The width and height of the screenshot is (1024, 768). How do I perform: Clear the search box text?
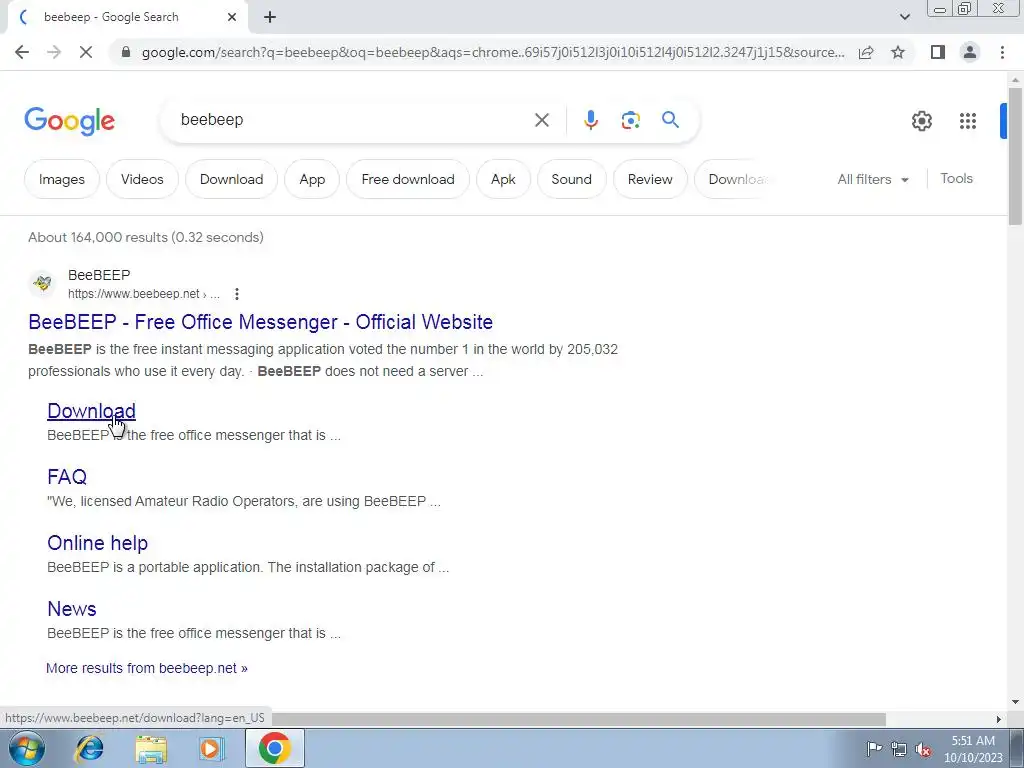point(541,120)
